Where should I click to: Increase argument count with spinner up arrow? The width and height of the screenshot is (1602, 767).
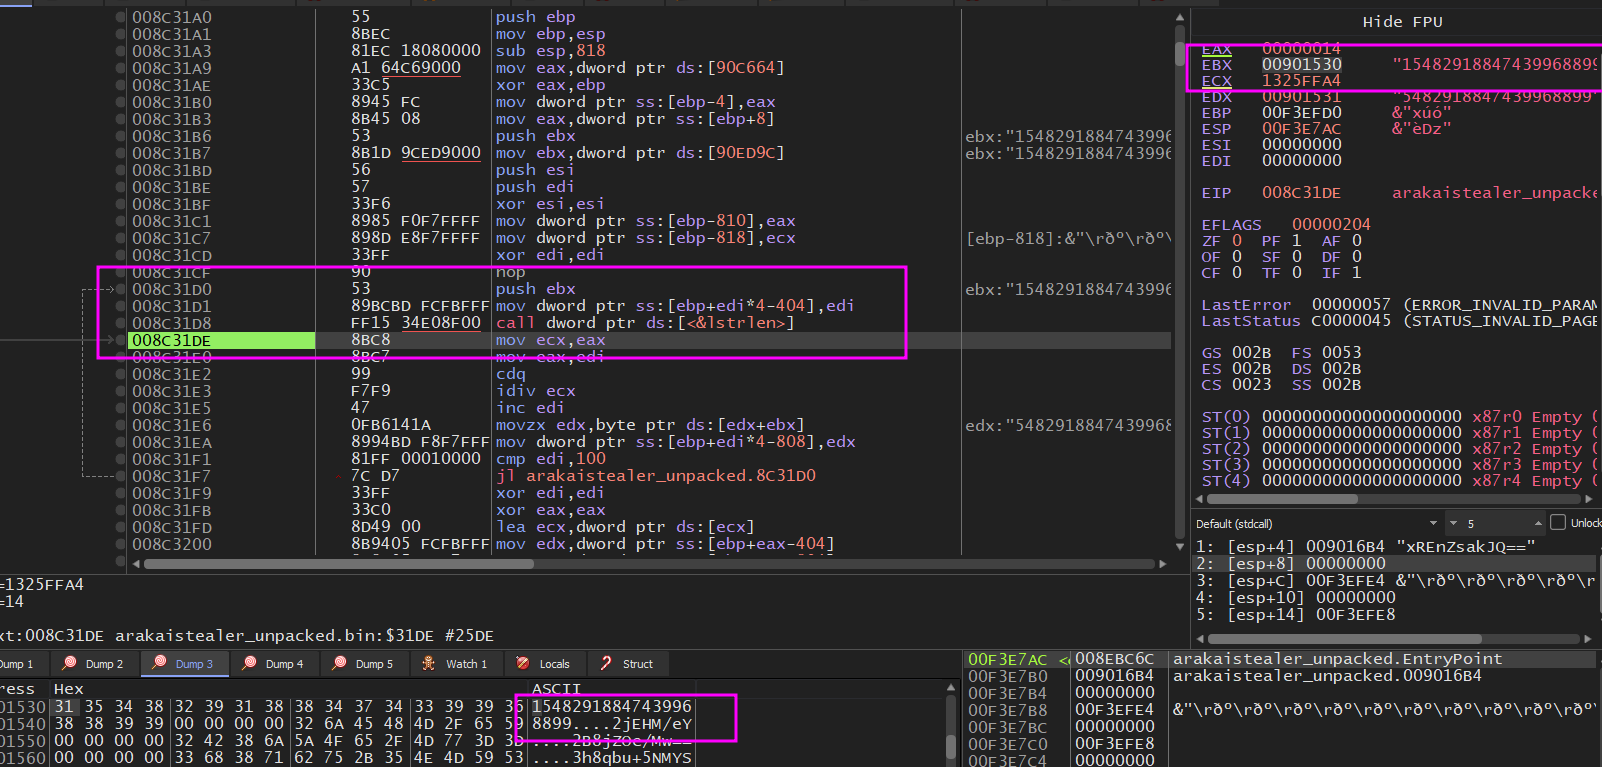(x=1538, y=523)
